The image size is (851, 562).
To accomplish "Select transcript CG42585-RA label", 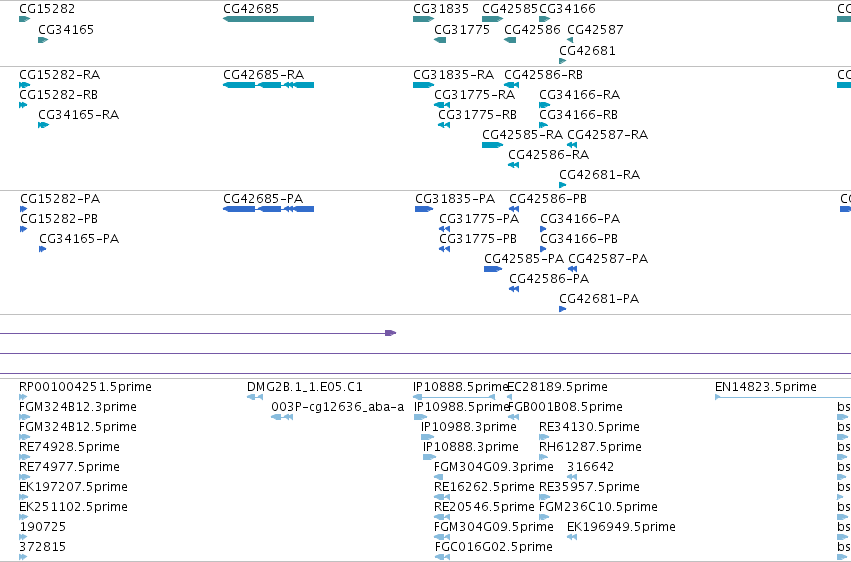I will point(523,135).
